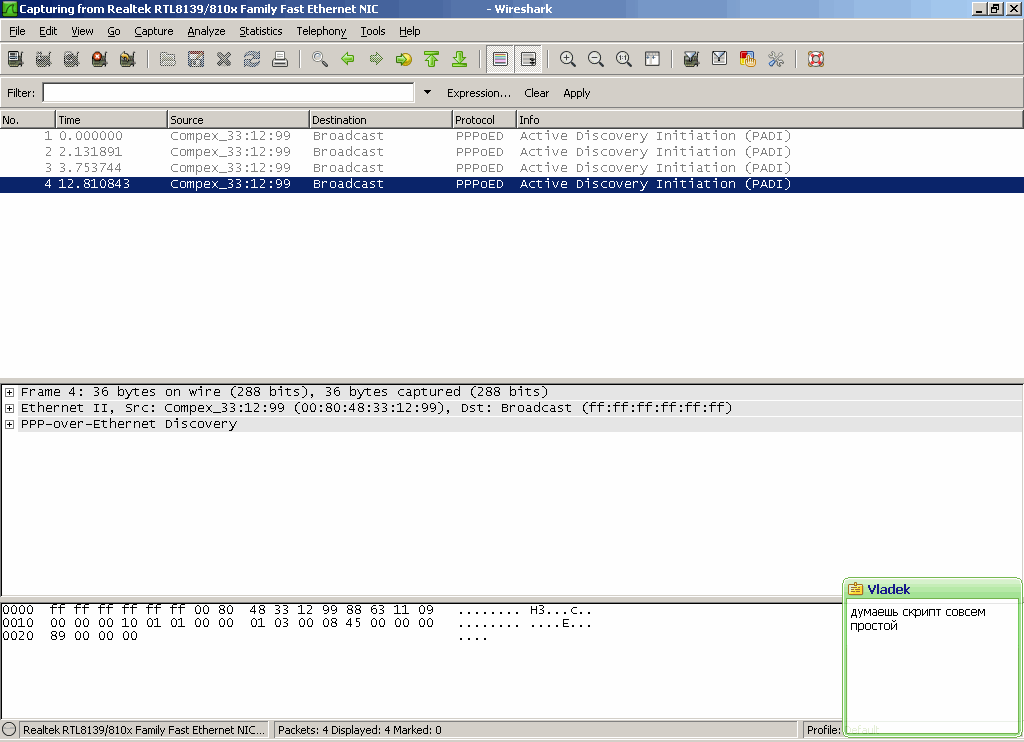The image size is (1024, 742).
Task: Open the Capture menu
Action: tap(153, 31)
